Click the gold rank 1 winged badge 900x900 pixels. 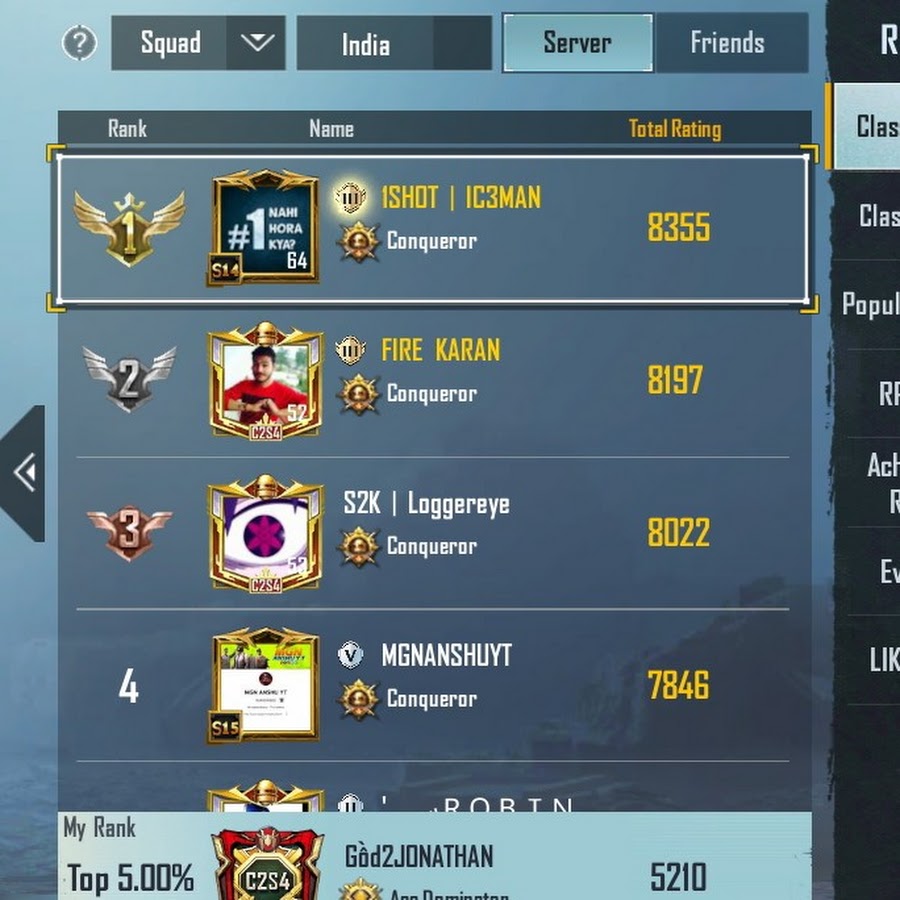point(129,229)
